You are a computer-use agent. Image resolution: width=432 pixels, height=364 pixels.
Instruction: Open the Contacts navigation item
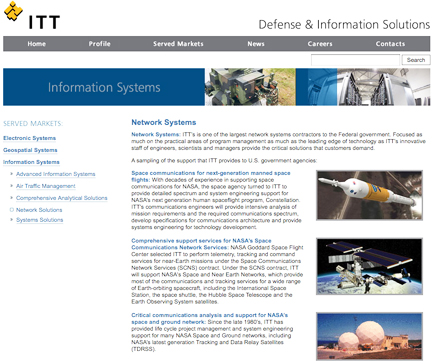[390, 44]
